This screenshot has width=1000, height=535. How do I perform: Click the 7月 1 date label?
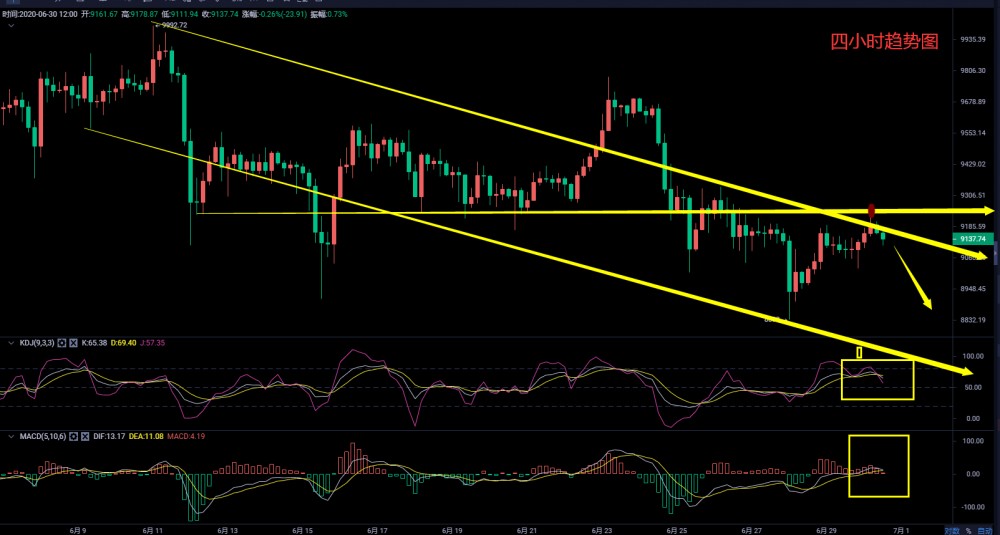pos(905,529)
